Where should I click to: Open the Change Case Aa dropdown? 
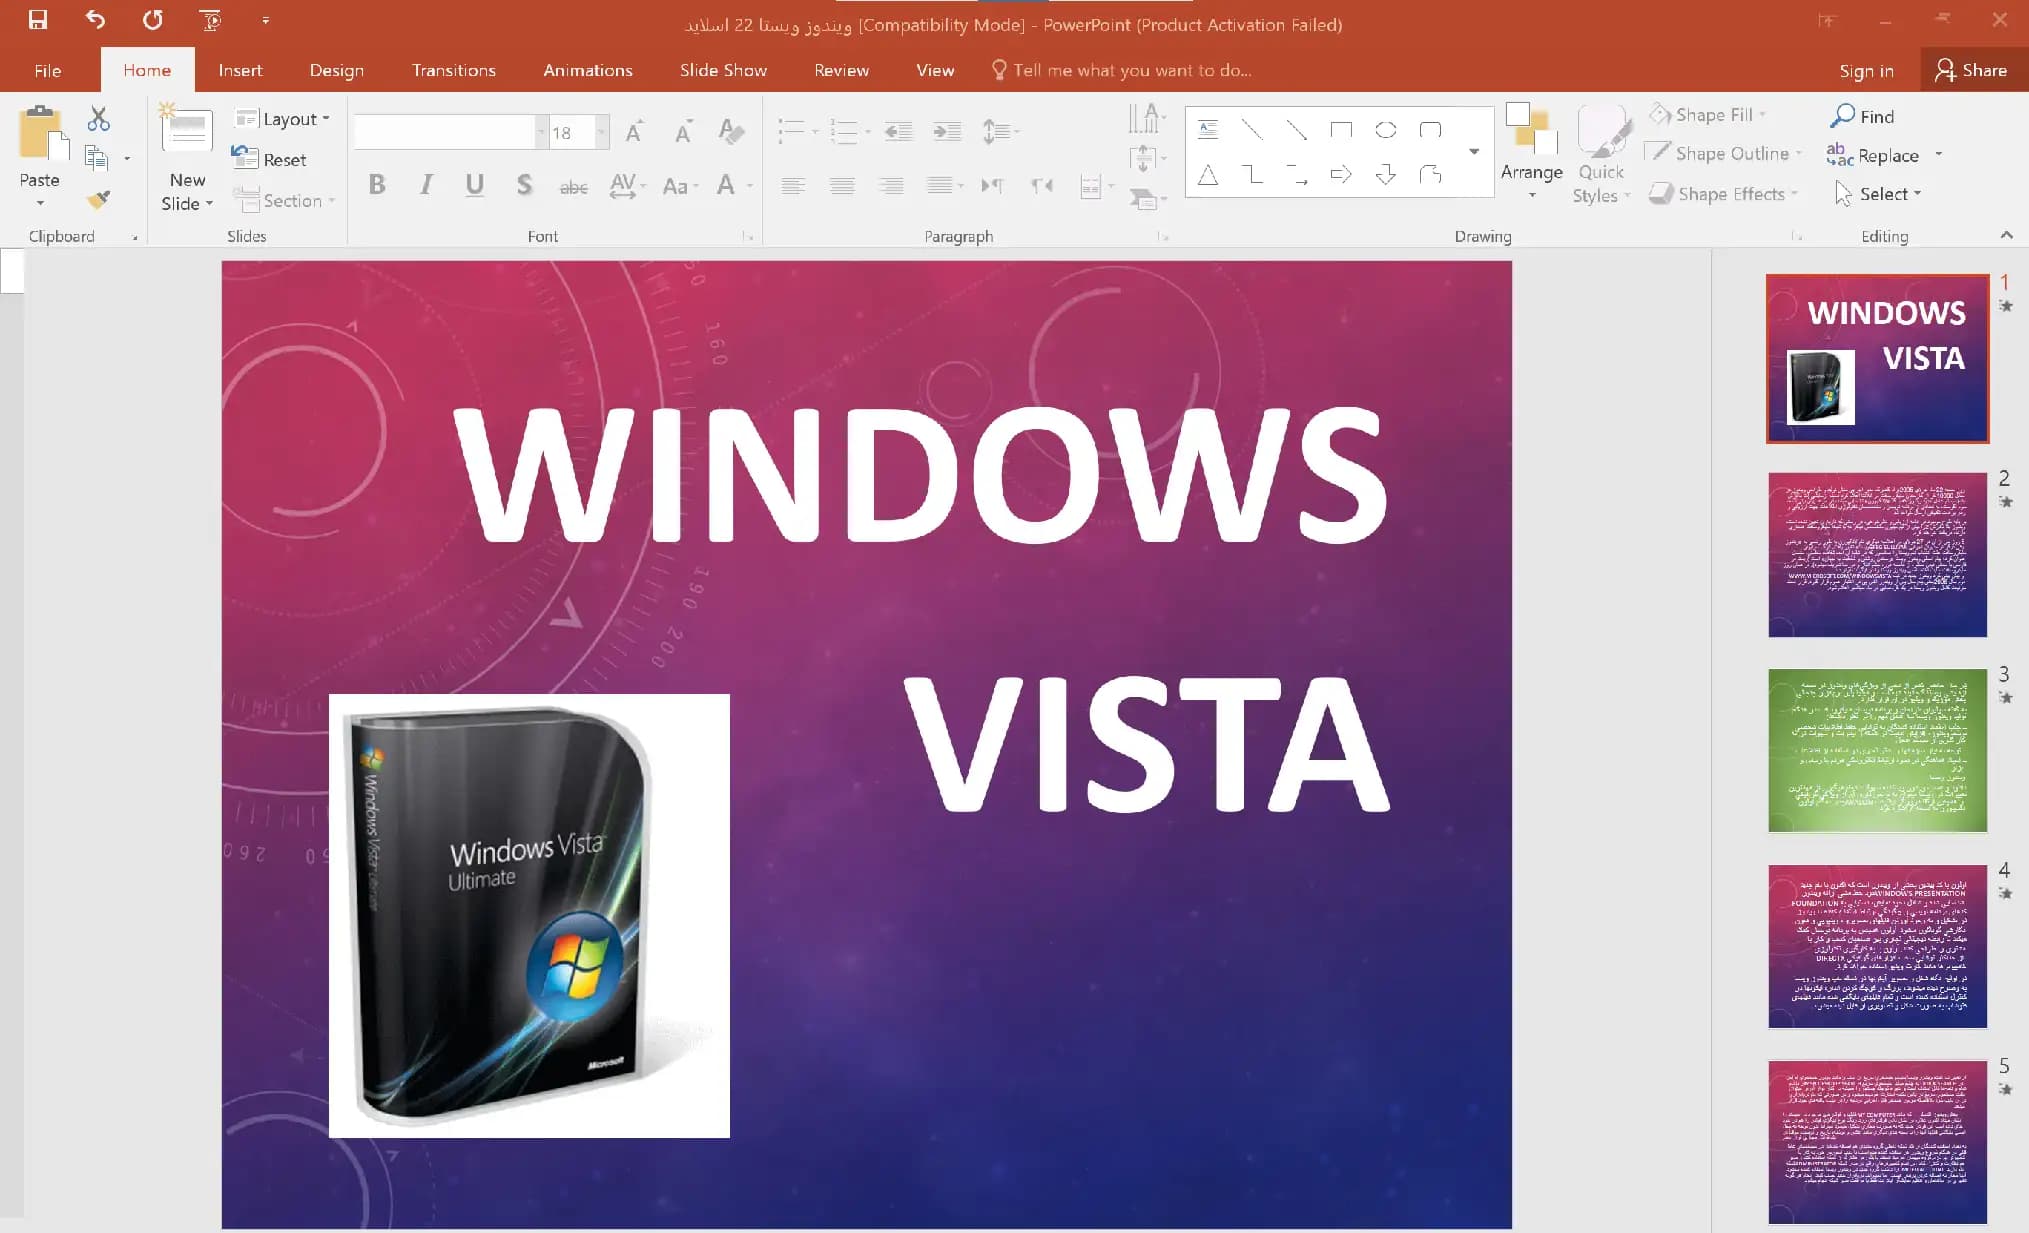(680, 186)
